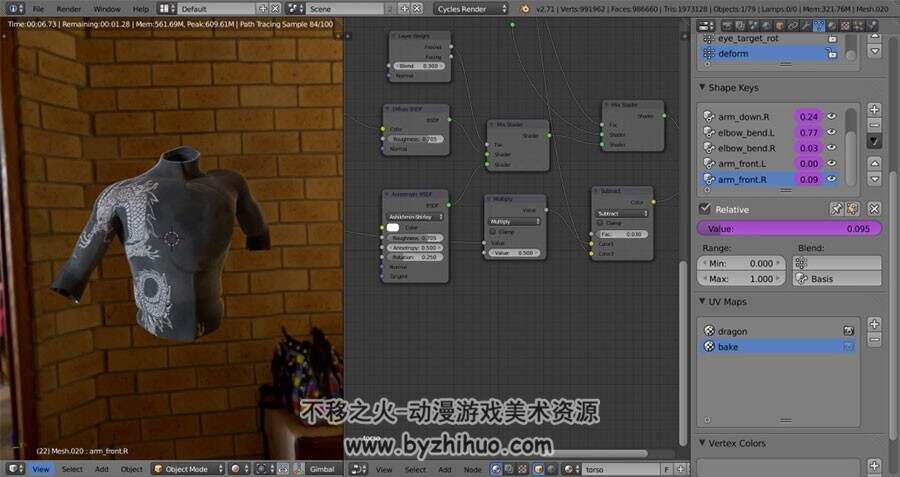The image size is (900, 477).
Task: Mute the arm_front.R shape key eye
Action: click(832, 179)
